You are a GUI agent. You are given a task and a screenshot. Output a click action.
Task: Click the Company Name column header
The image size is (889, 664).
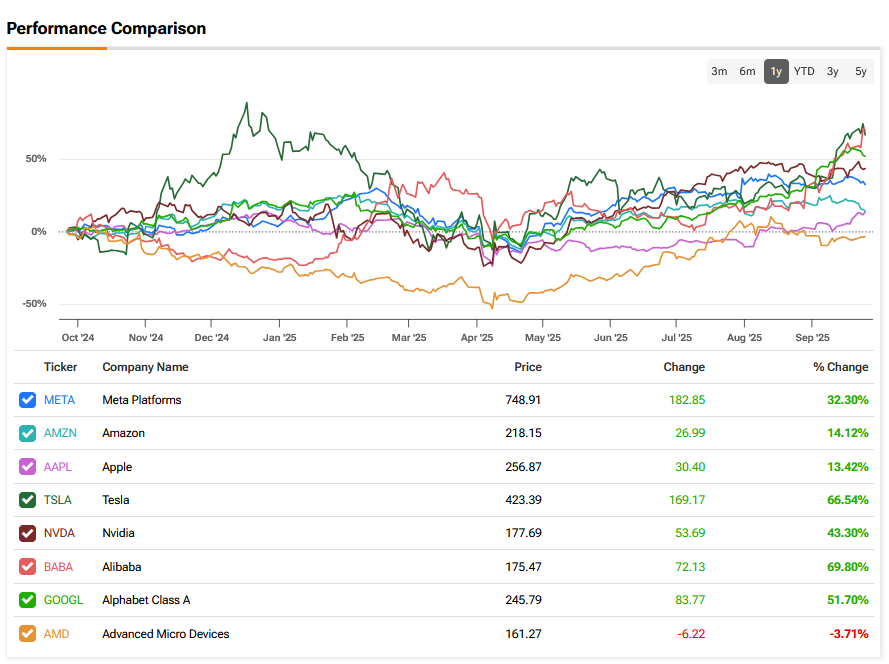coord(145,367)
